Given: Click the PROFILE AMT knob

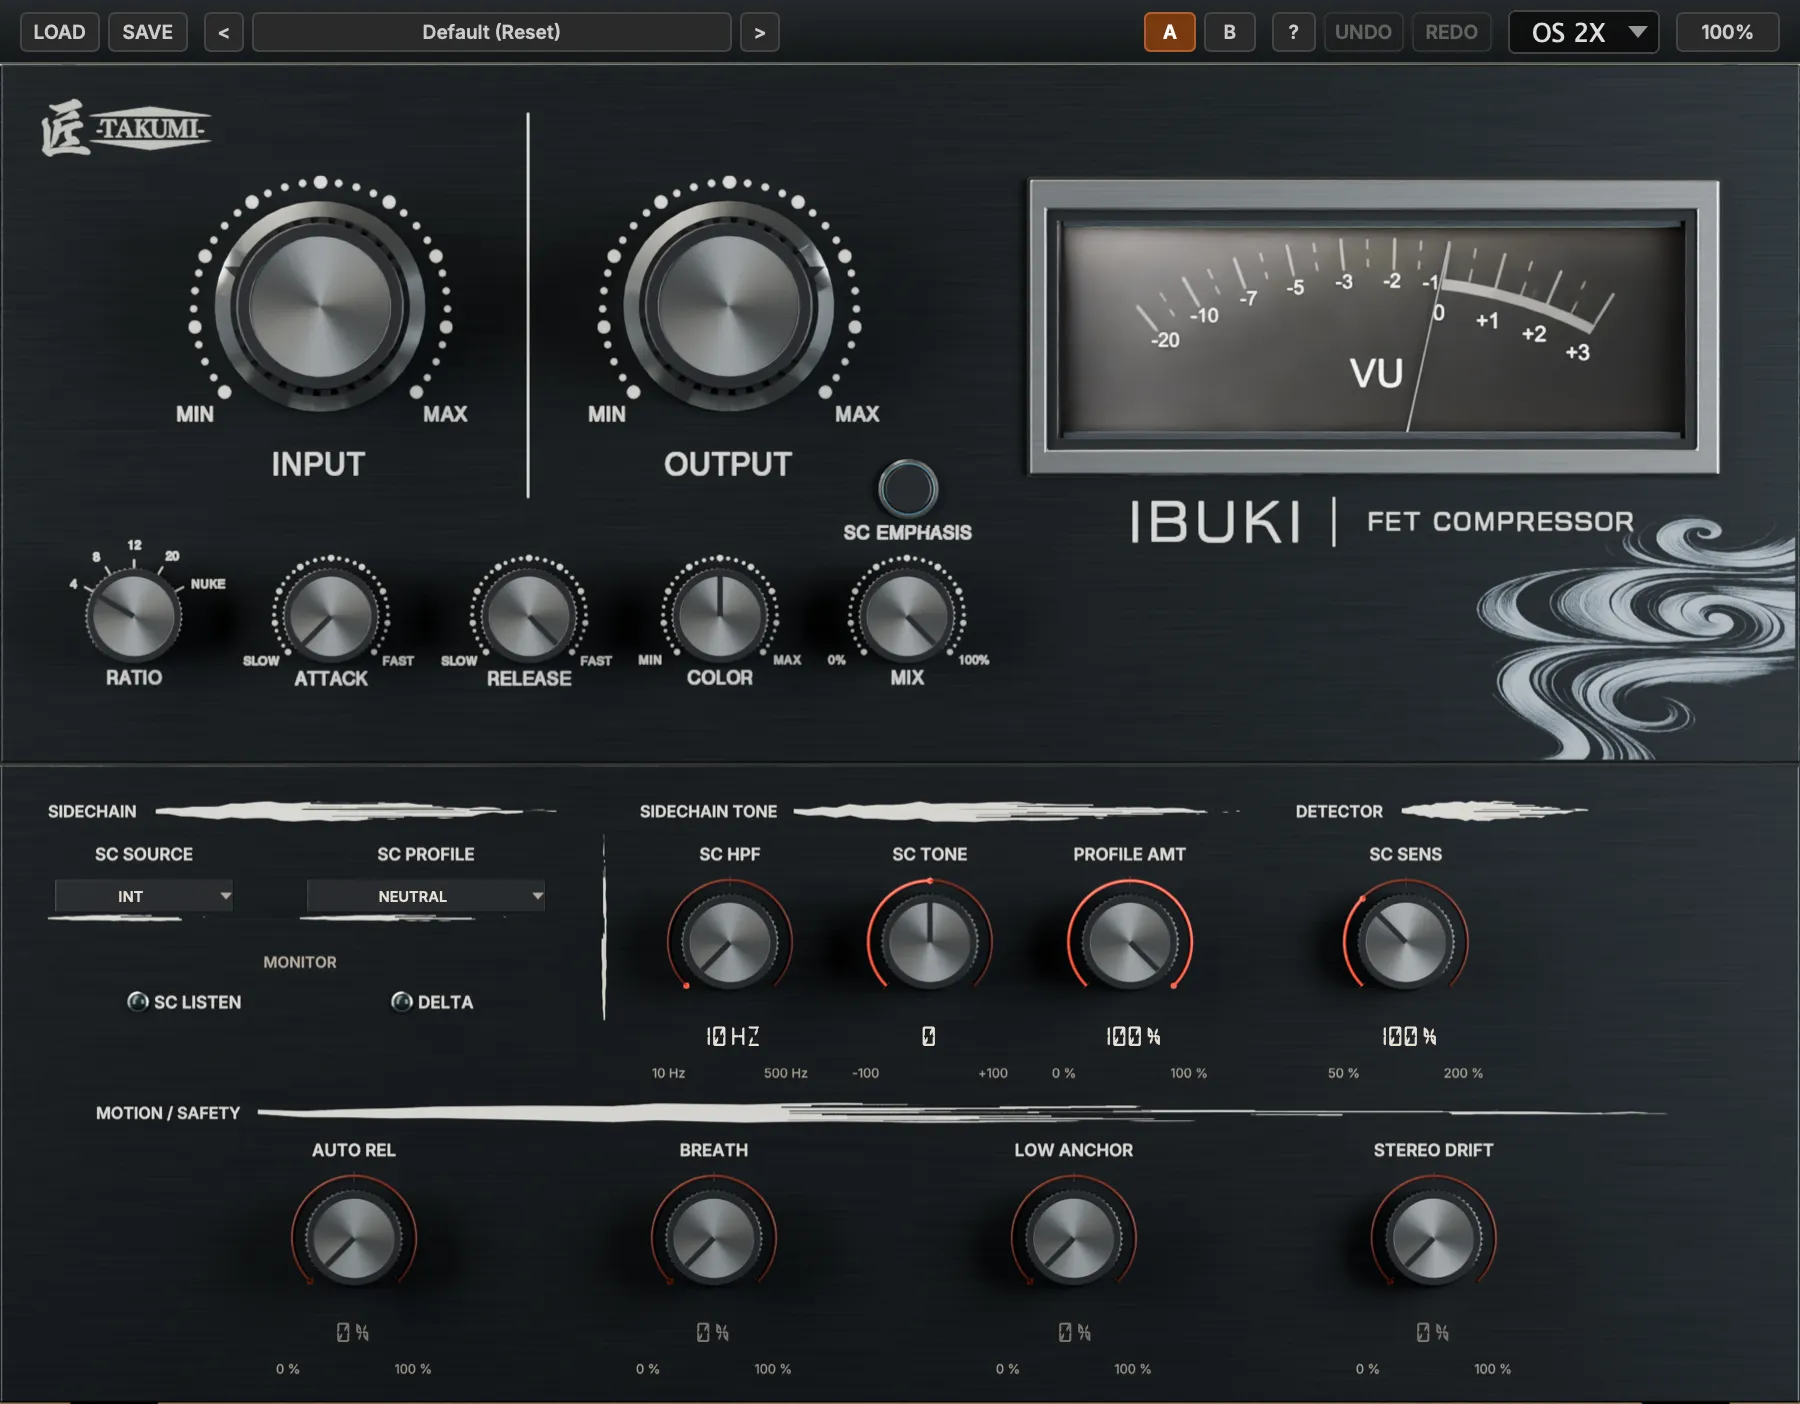Looking at the screenshot, I should click(x=1130, y=941).
